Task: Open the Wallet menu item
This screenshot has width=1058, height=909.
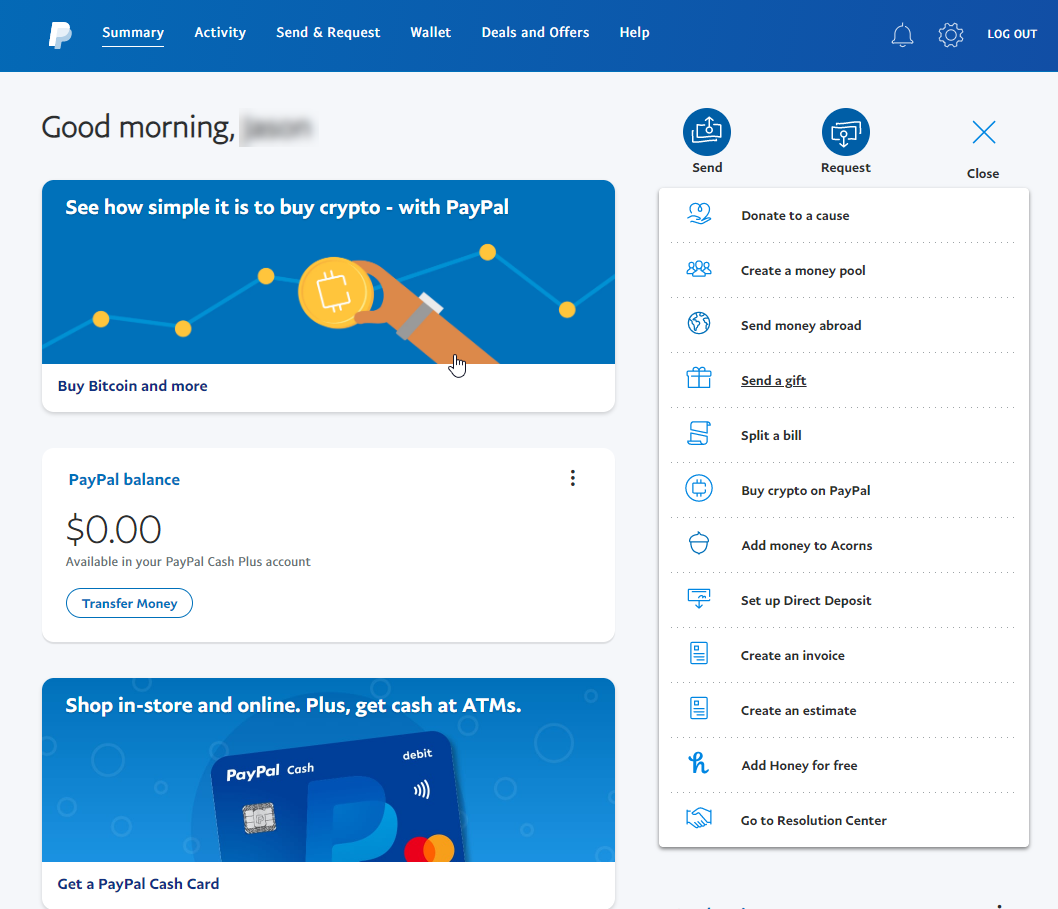Action: [x=431, y=32]
